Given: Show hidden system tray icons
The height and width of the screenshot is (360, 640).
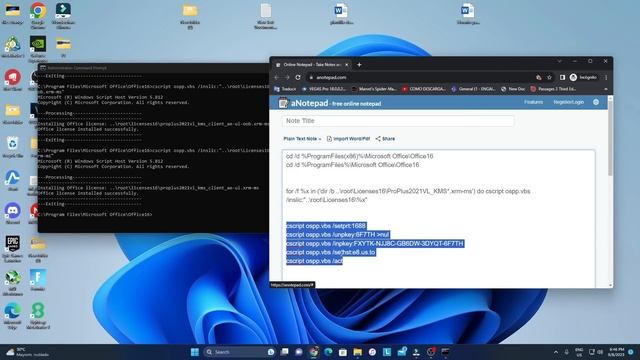Looking at the screenshot, I should tap(556, 352).
